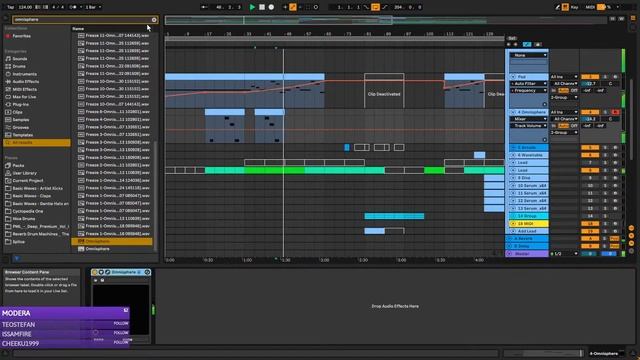The height and width of the screenshot is (360, 640).
Task: Open Frequency automation parameter dropdown
Action: click(528, 91)
